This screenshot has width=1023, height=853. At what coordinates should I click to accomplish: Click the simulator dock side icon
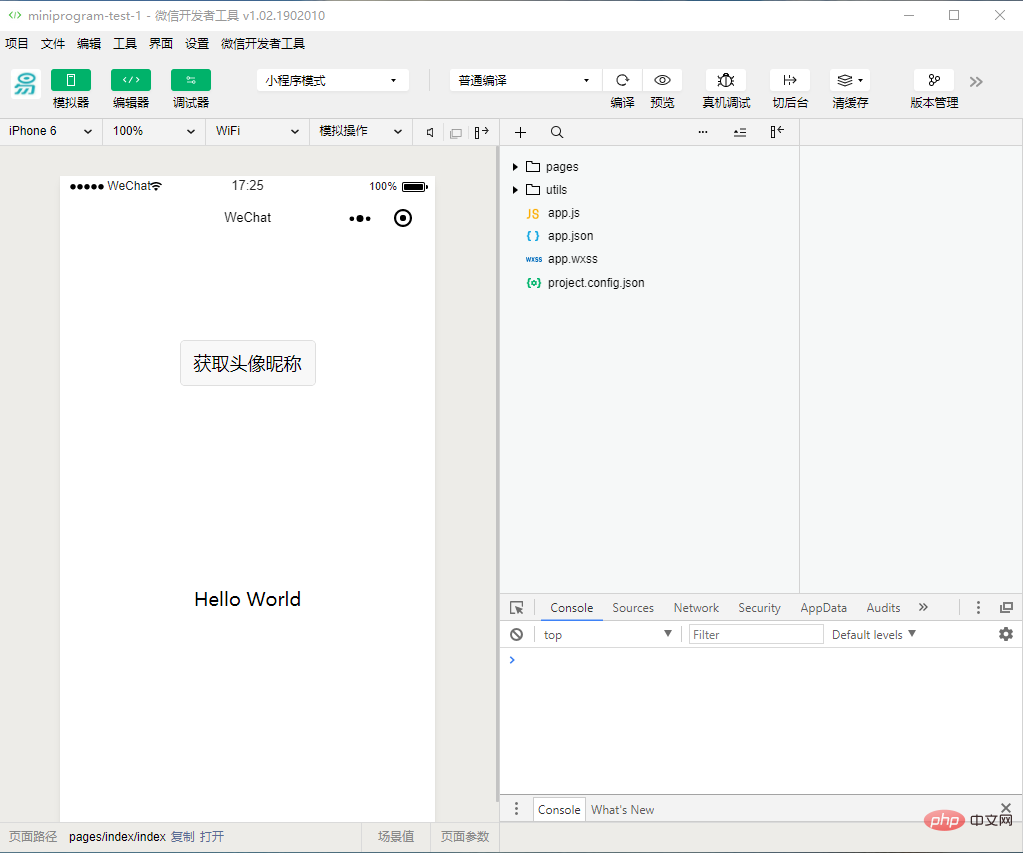click(481, 132)
